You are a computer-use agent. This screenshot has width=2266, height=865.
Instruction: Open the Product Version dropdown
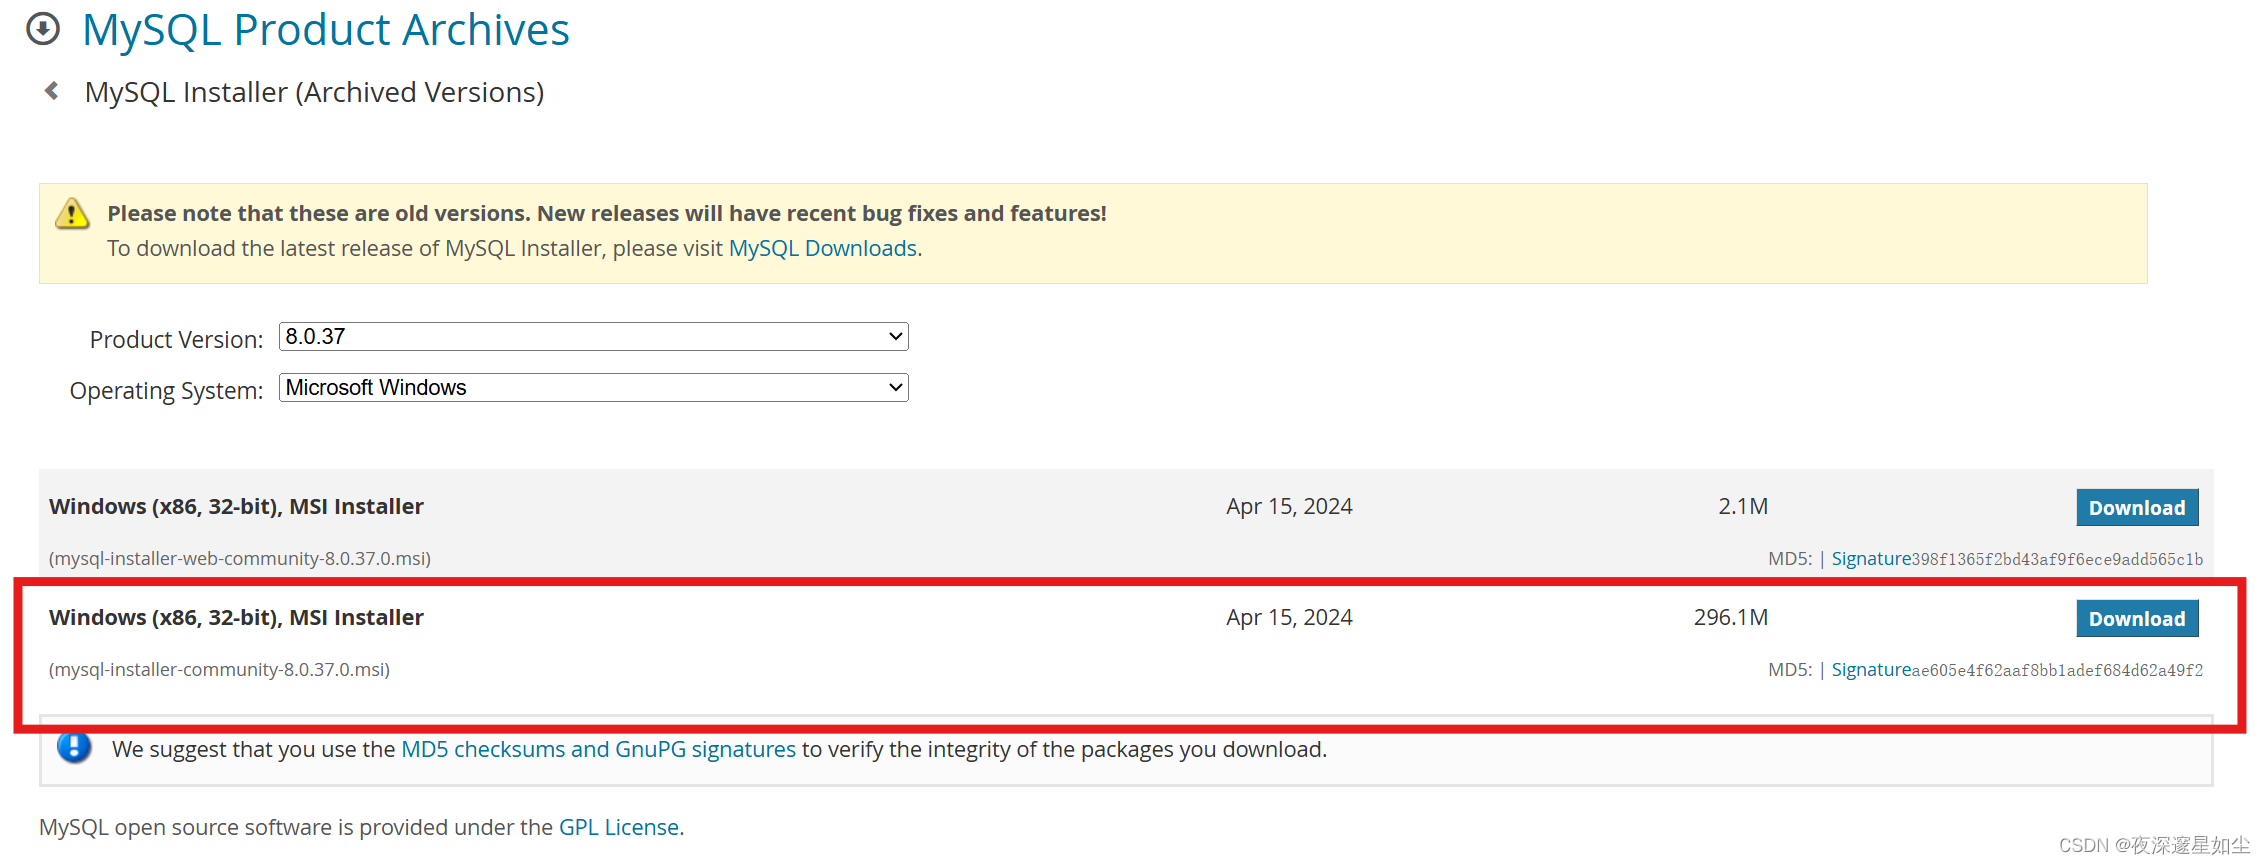coord(593,336)
